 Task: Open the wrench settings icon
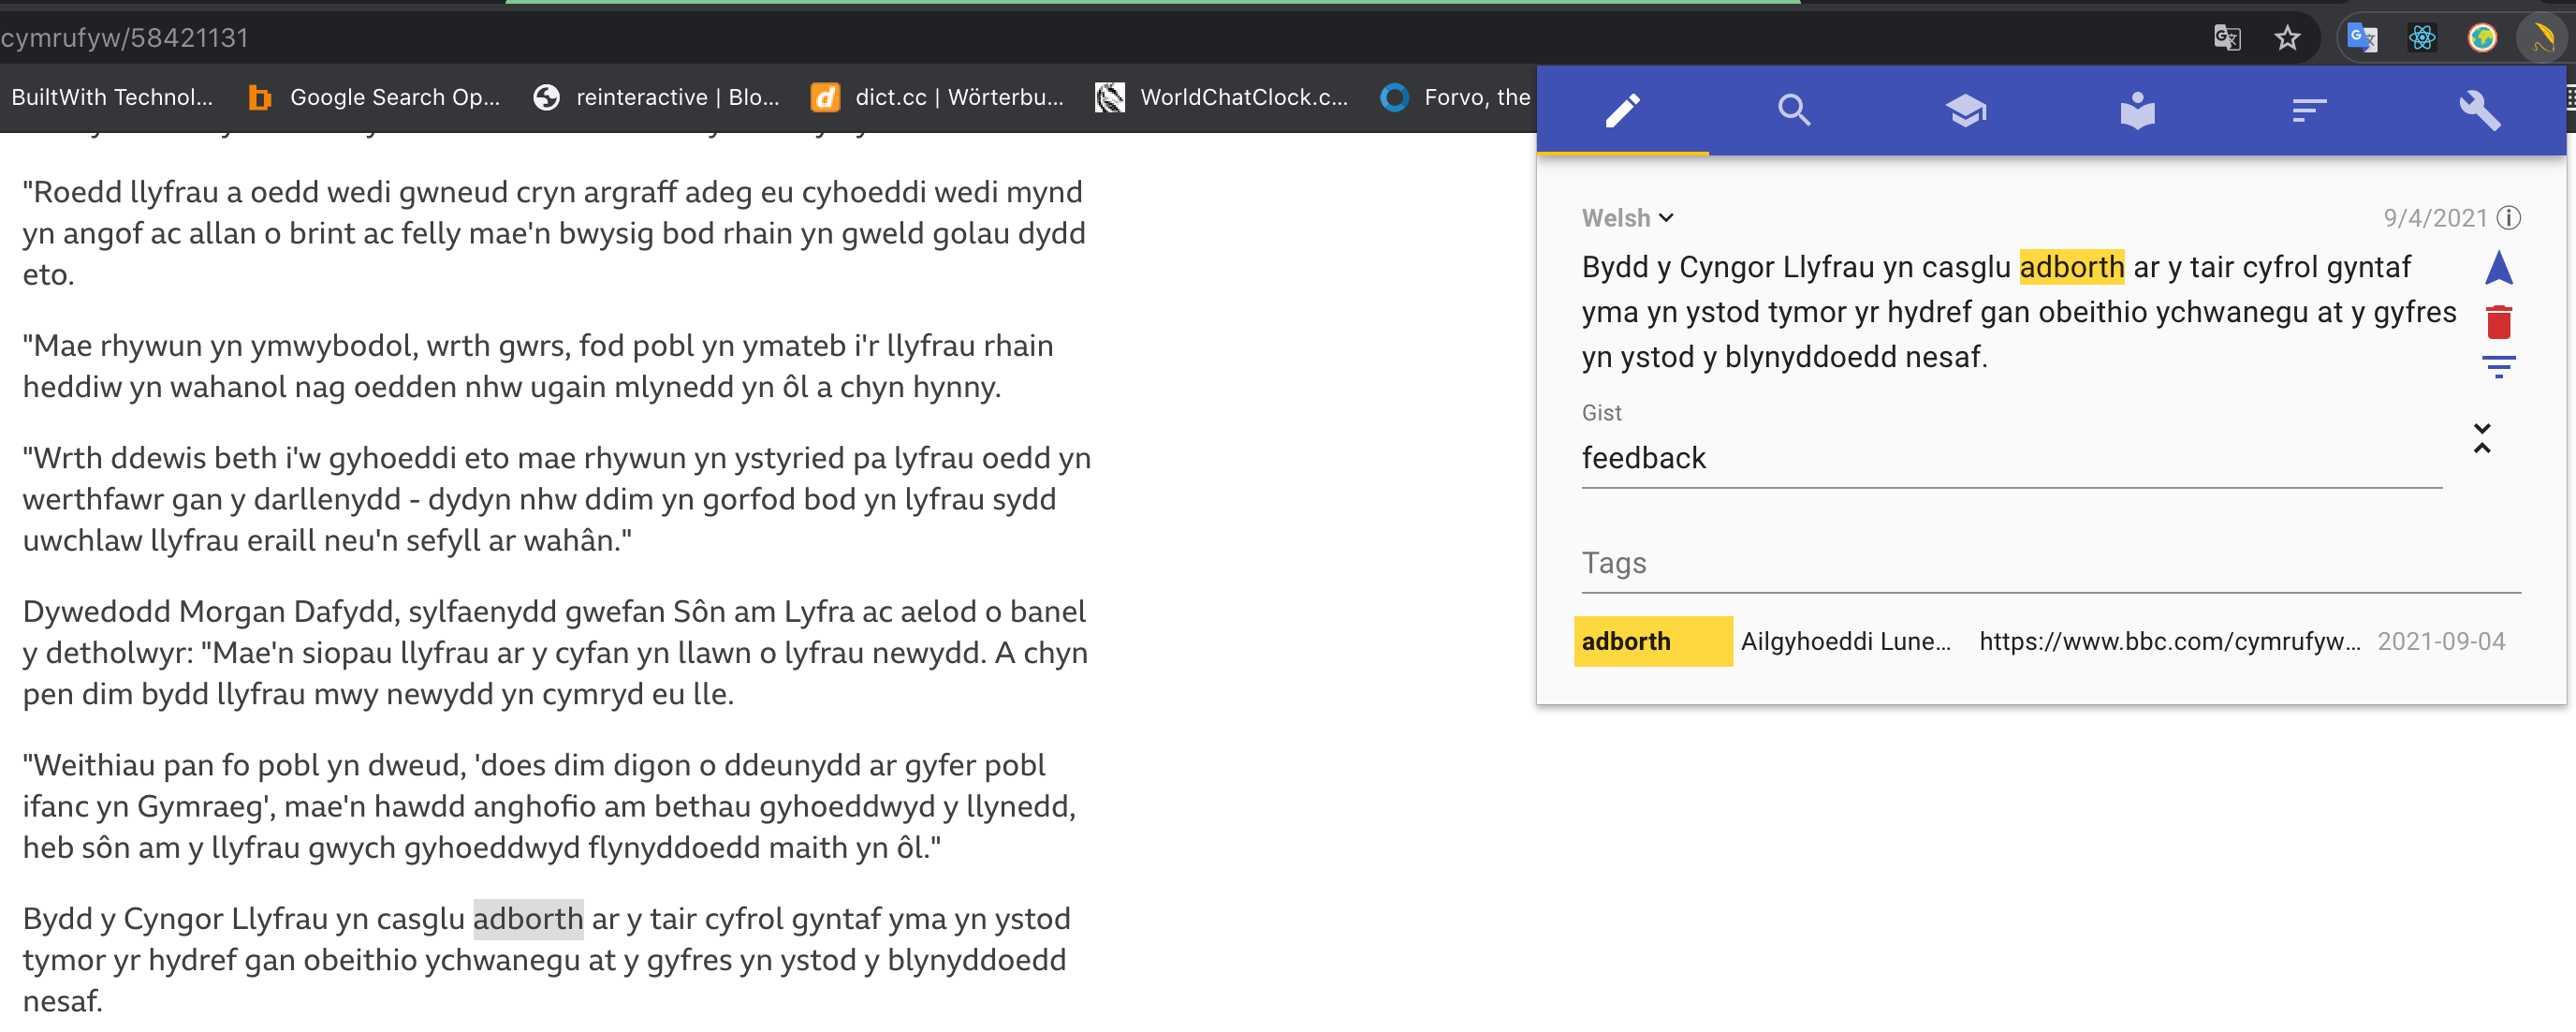(x=2480, y=110)
